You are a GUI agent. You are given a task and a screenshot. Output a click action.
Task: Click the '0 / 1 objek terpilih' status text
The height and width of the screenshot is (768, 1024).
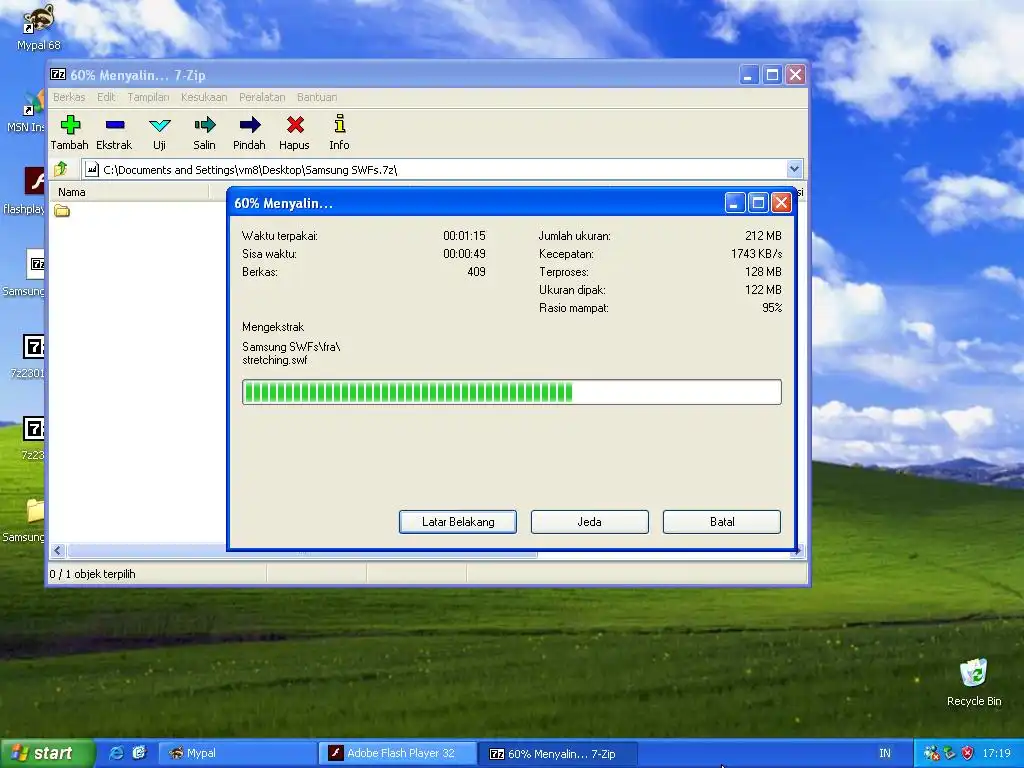tap(92, 574)
